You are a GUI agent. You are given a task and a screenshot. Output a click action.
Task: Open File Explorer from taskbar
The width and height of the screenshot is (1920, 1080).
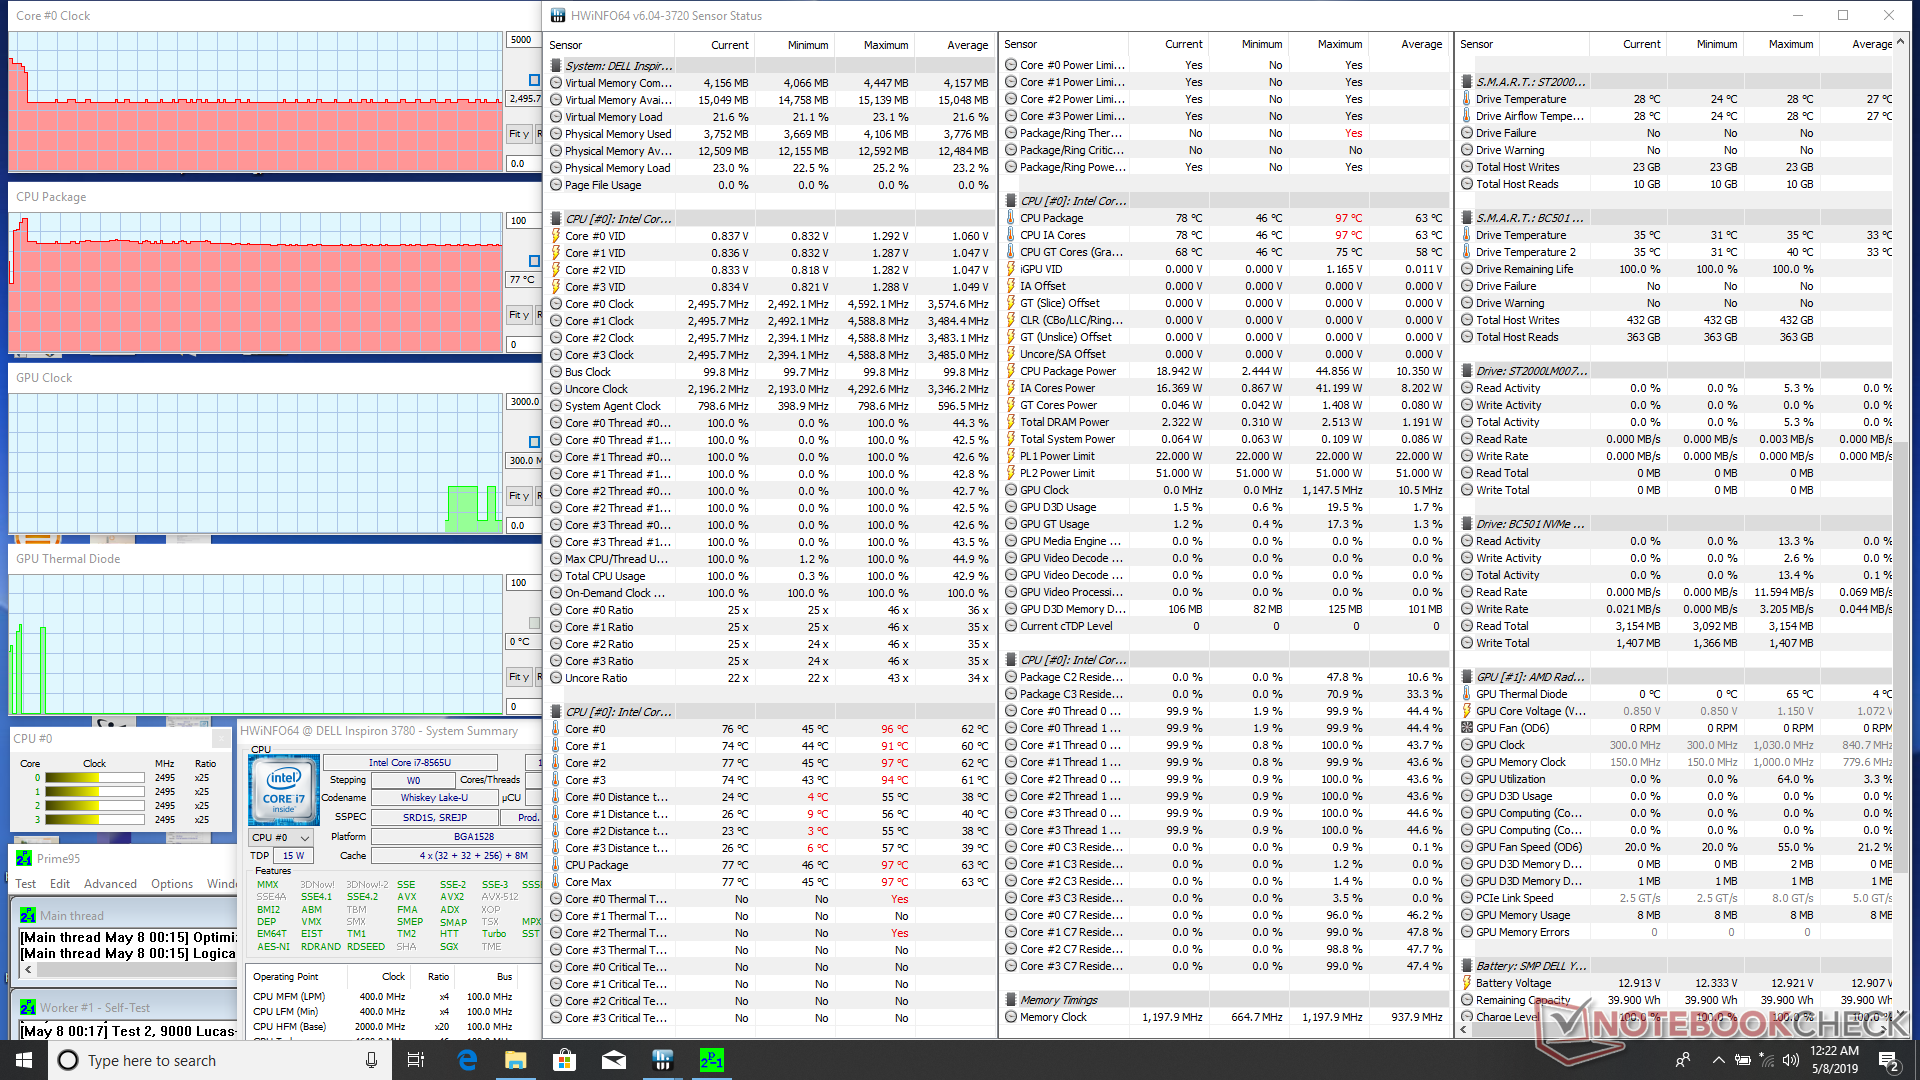(516, 1060)
